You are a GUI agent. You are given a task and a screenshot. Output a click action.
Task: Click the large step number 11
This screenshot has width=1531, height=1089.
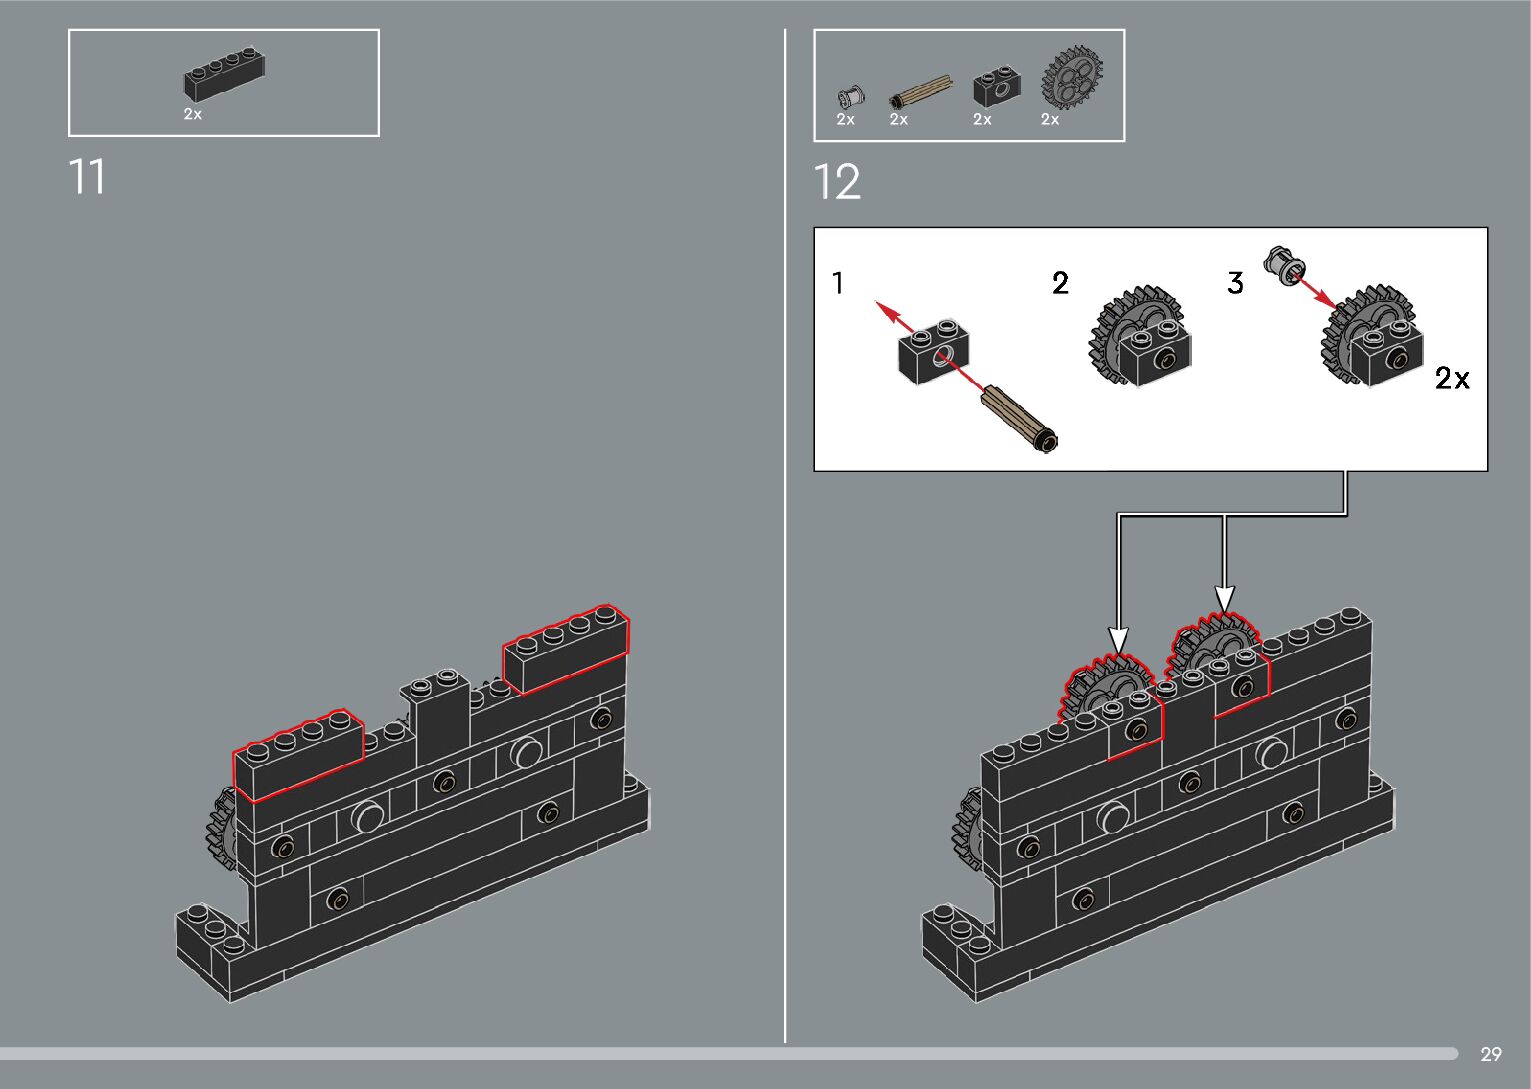click(x=87, y=177)
